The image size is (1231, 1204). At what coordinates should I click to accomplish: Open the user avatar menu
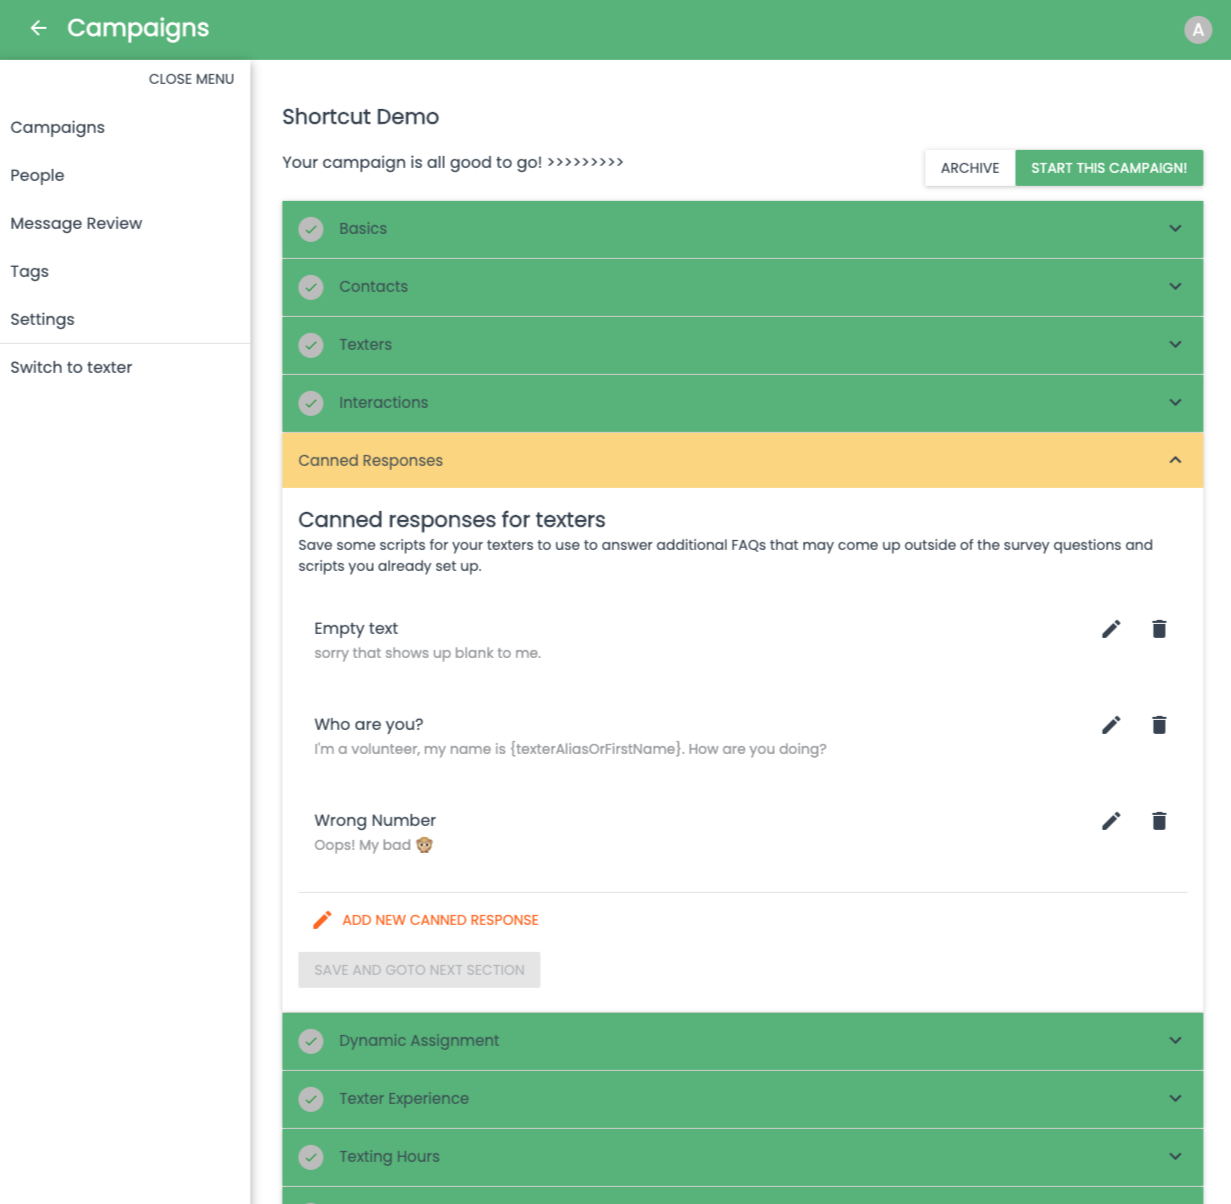point(1197,30)
